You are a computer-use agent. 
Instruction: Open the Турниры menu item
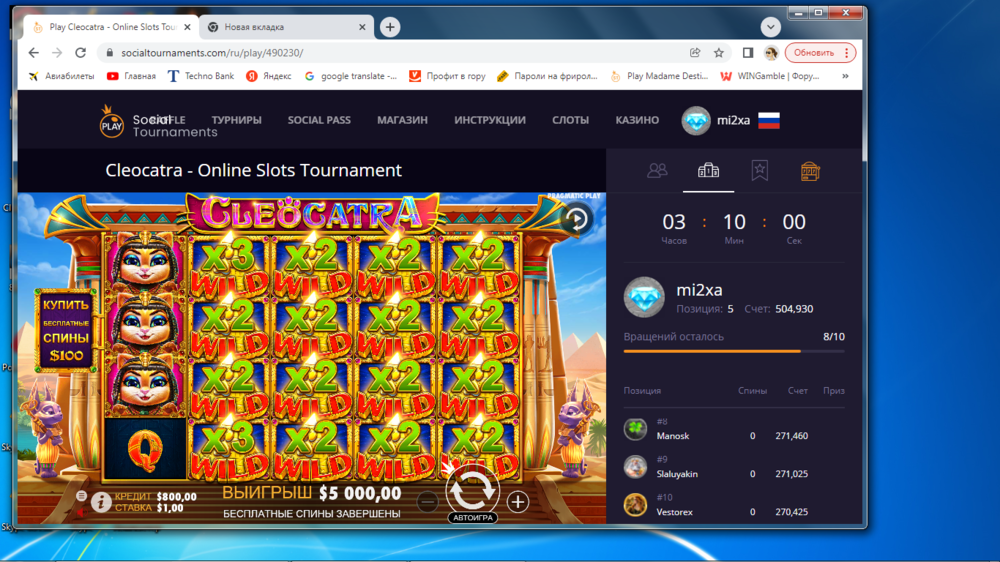point(236,120)
